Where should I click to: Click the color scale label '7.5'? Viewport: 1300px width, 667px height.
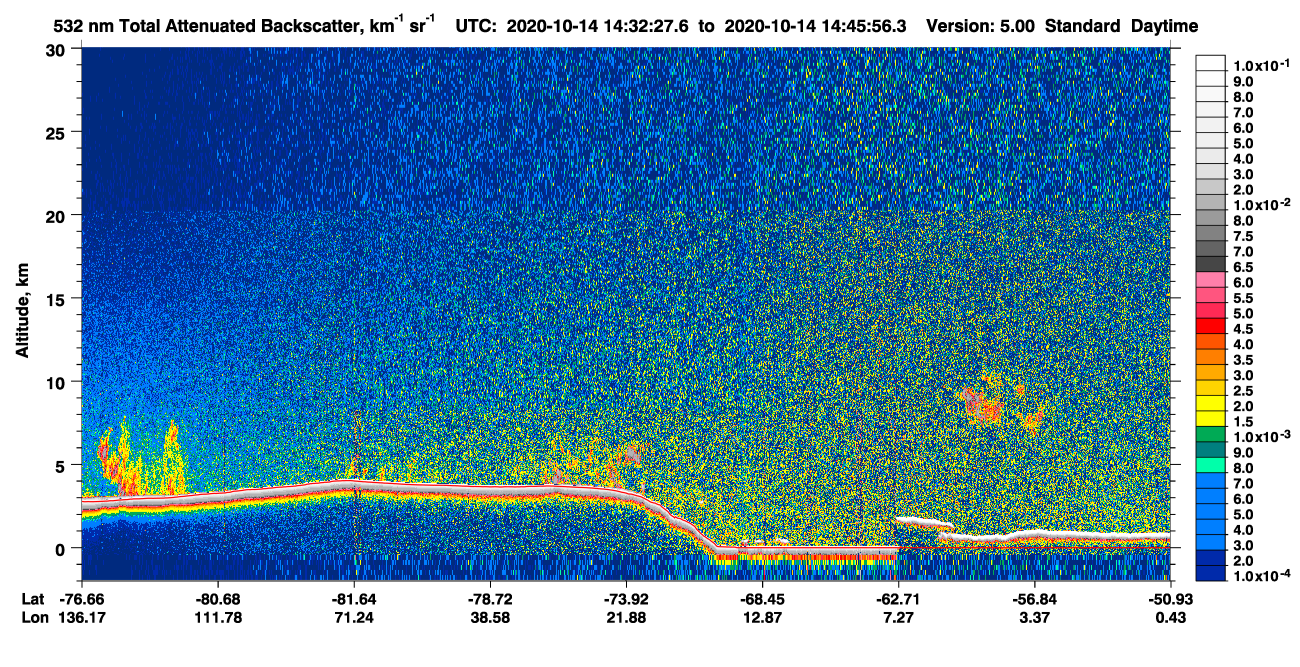(1244, 237)
